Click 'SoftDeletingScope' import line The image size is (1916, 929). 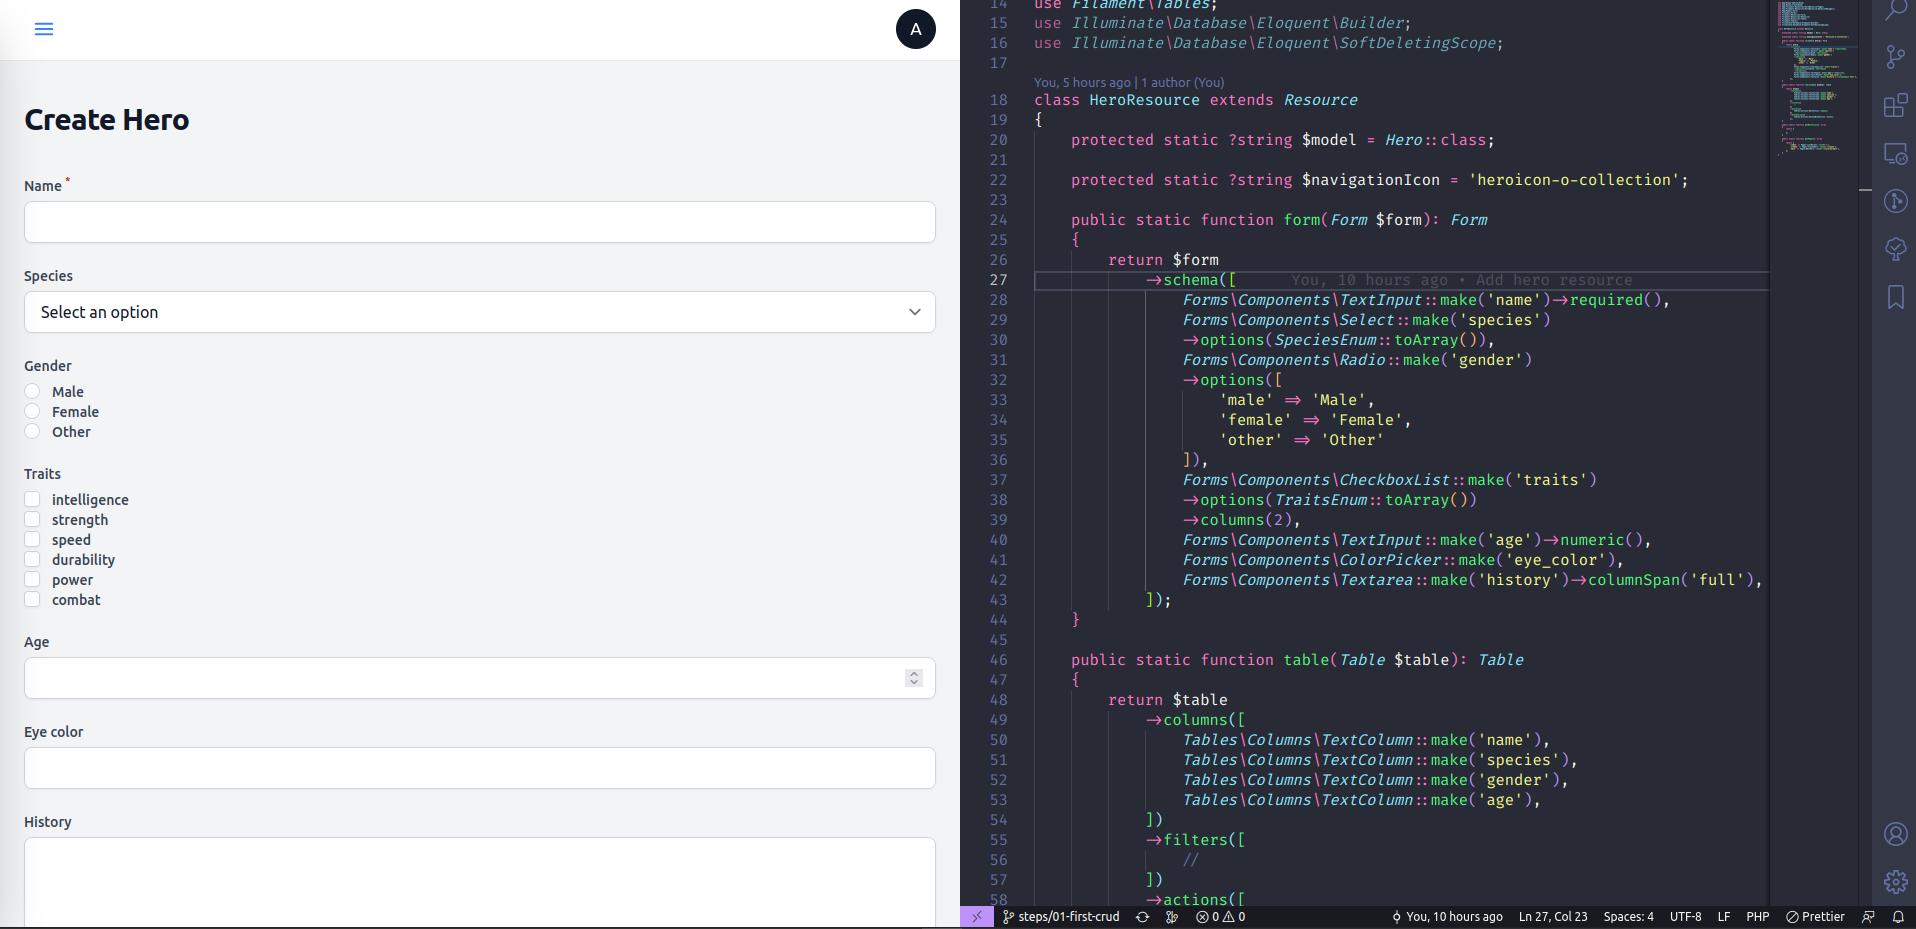click(1268, 43)
